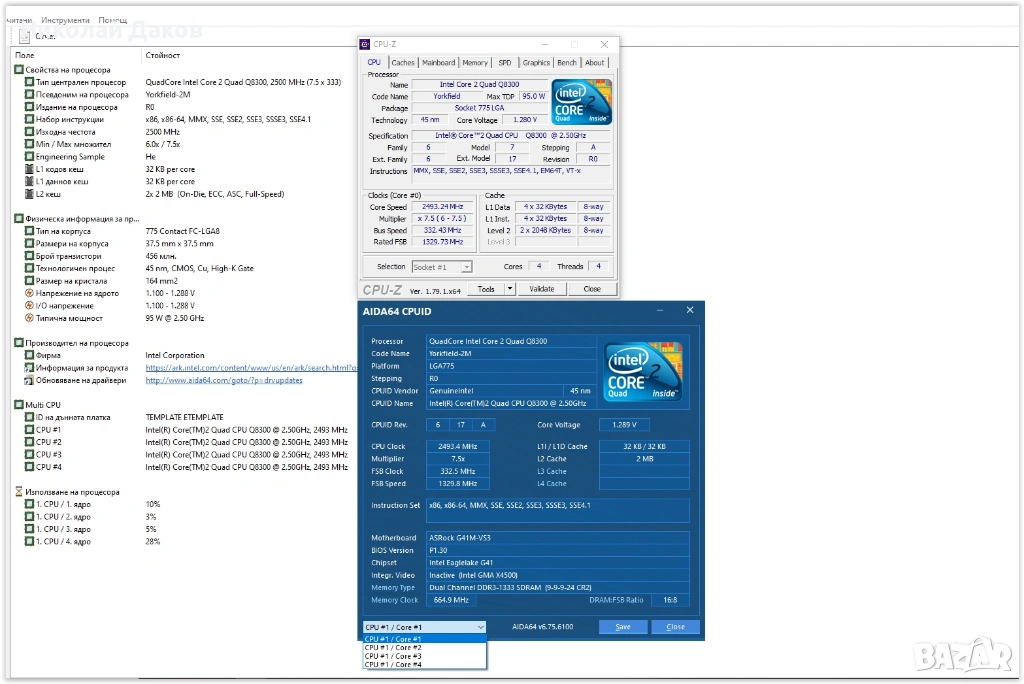Open the aida64.com driver updates link
Image resolution: width=1024 pixels, height=684 pixels.
(224, 380)
